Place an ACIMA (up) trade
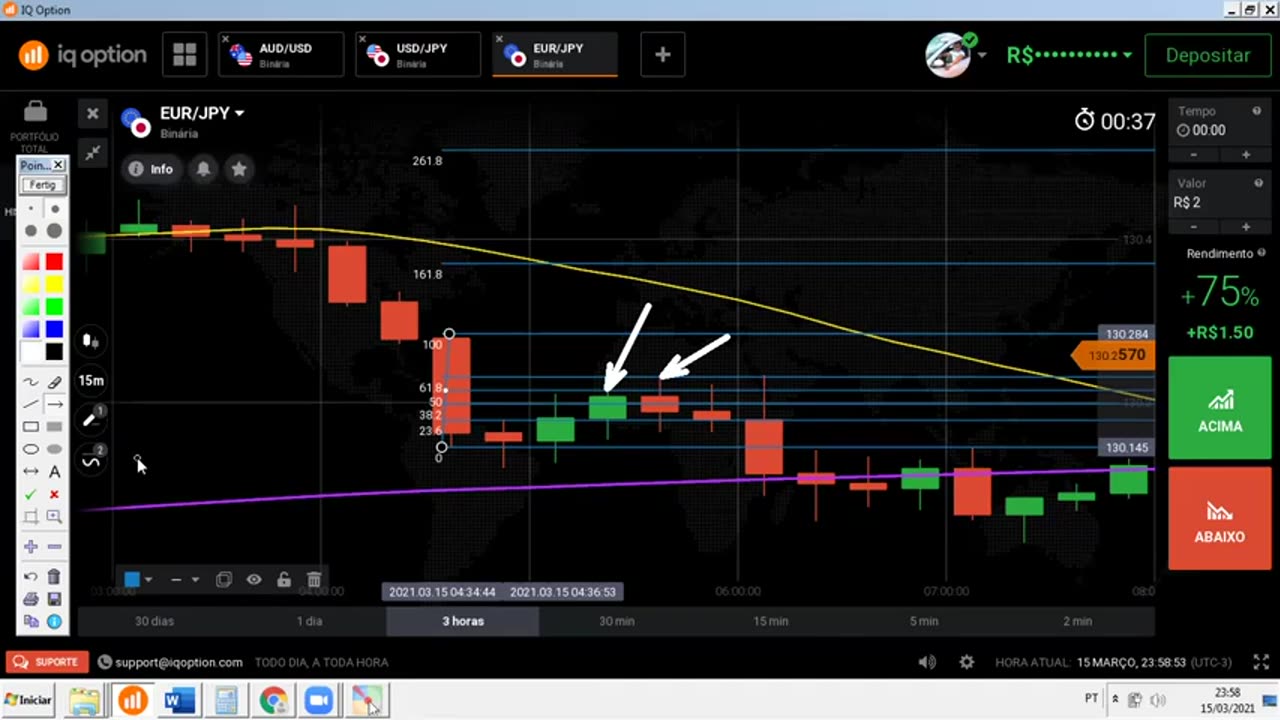 click(x=1220, y=408)
